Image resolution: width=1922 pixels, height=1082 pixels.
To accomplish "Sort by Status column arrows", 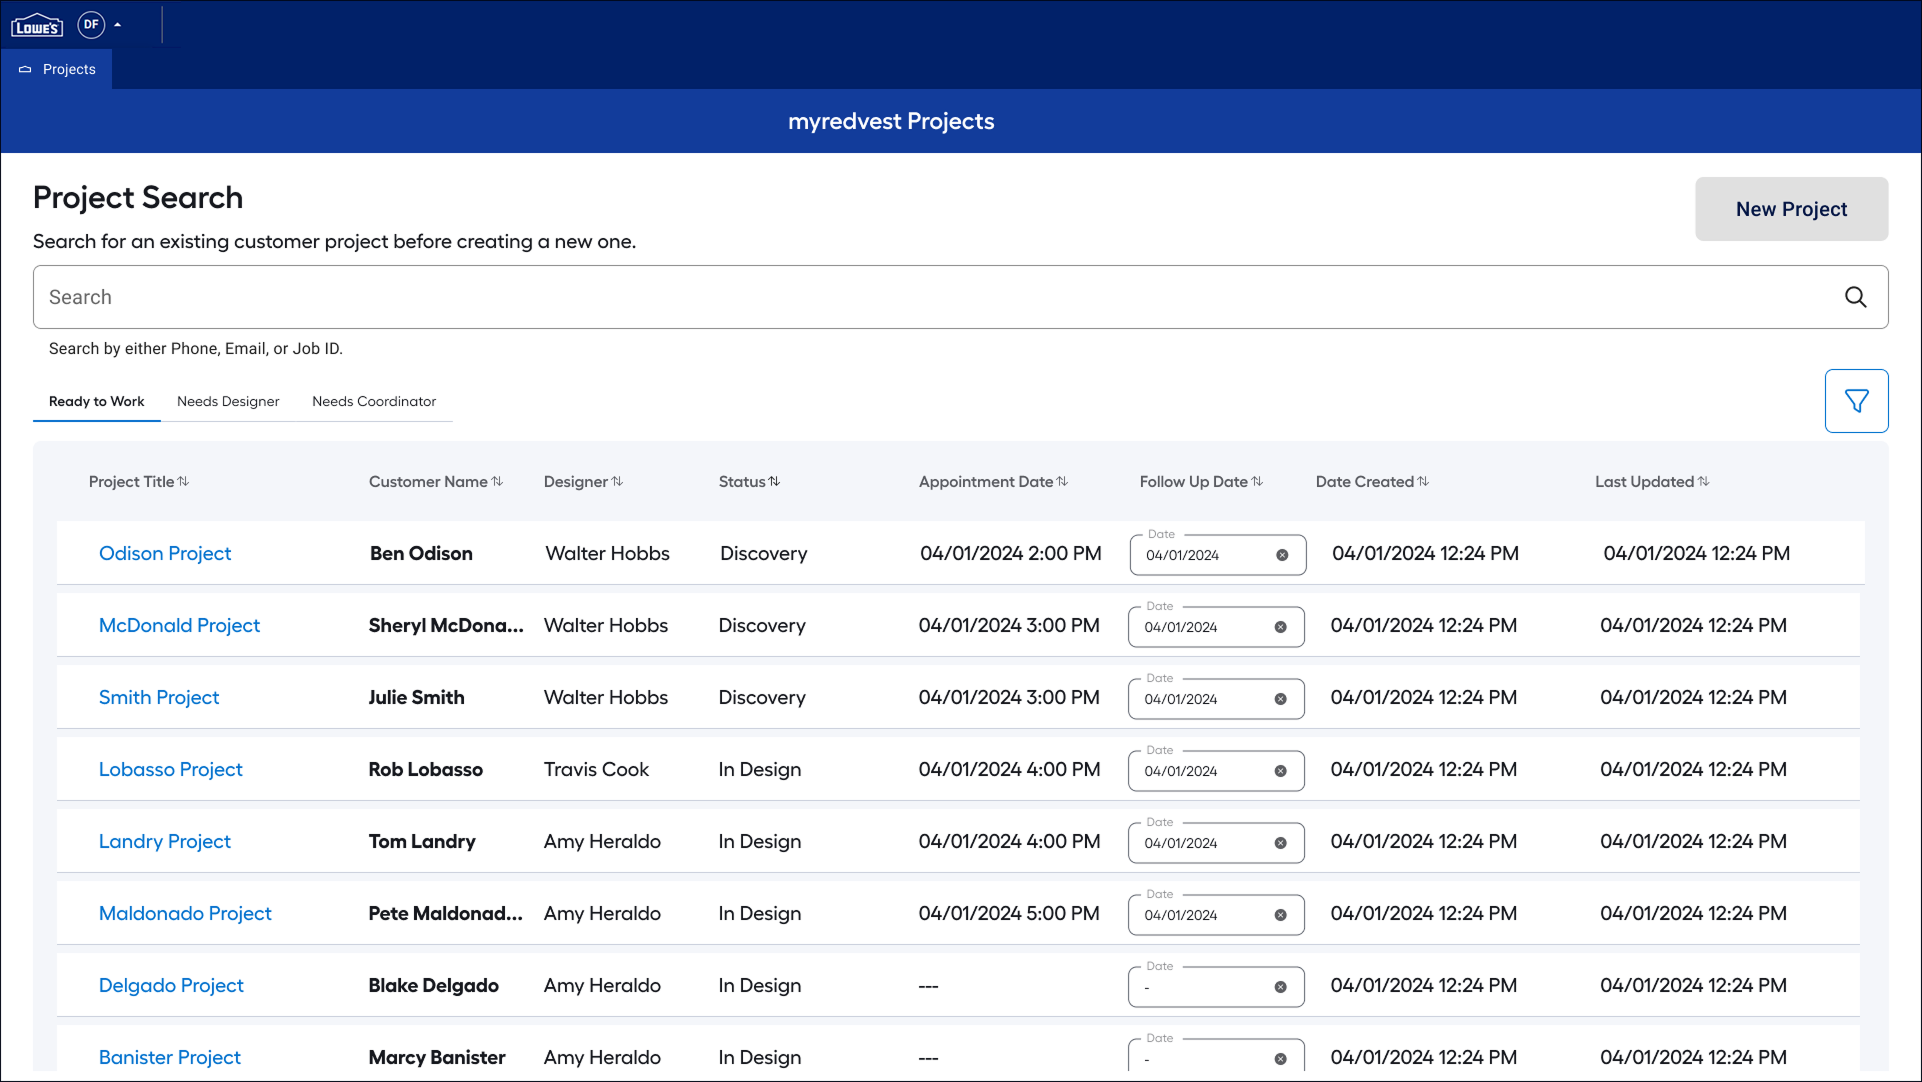I will click(x=774, y=482).
